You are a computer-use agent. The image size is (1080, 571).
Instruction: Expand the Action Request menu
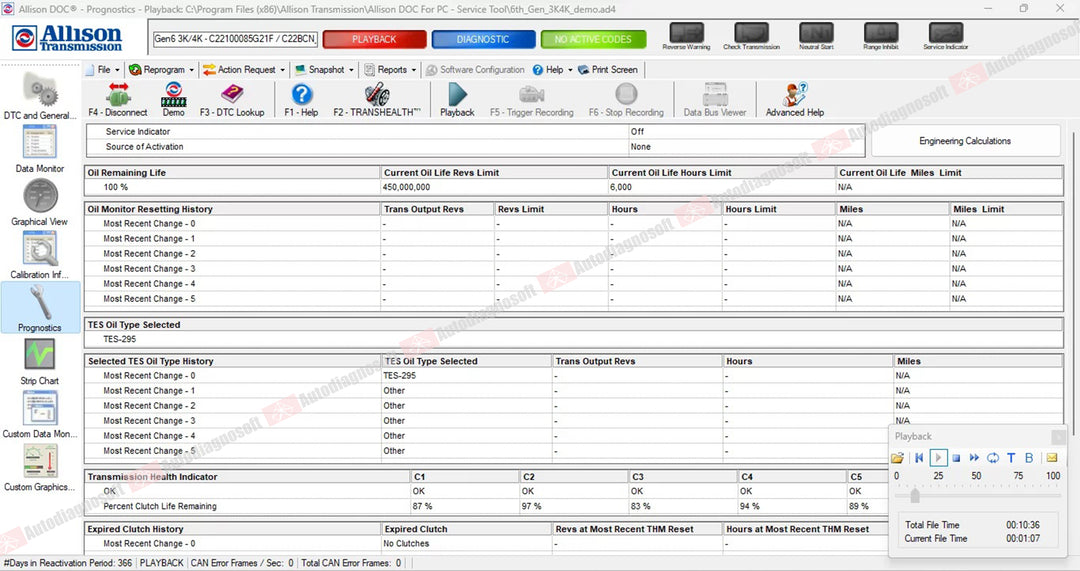point(245,70)
